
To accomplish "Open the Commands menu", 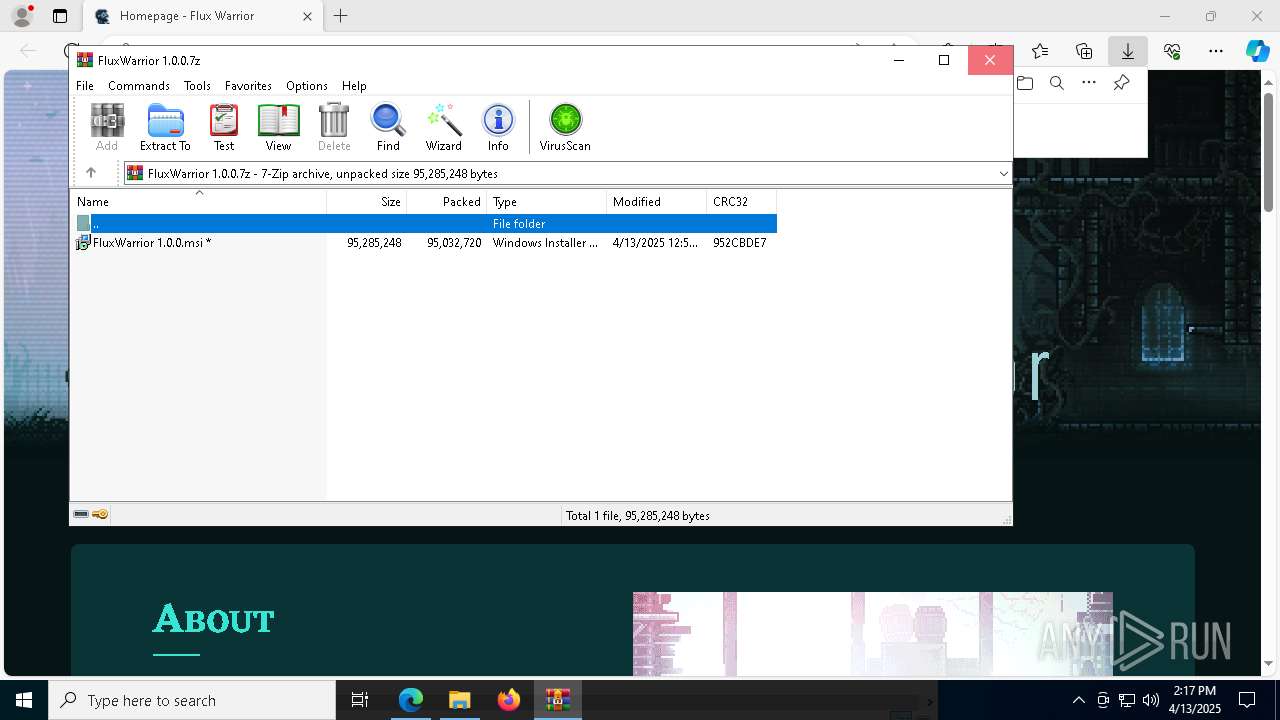I will click(139, 86).
